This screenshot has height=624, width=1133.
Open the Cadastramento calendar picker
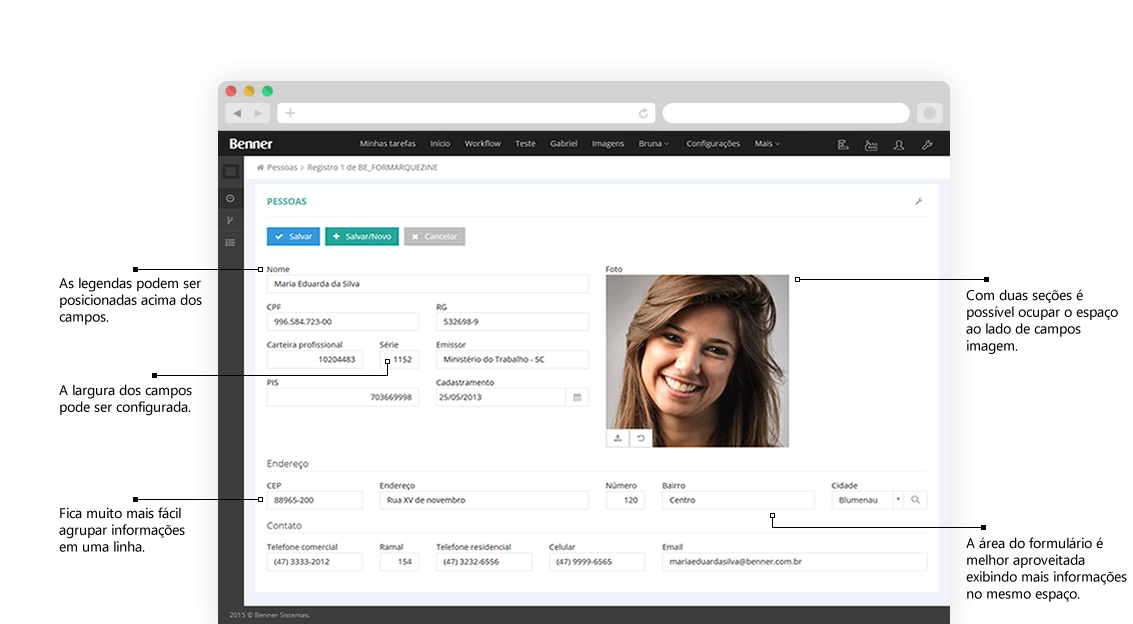(577, 397)
